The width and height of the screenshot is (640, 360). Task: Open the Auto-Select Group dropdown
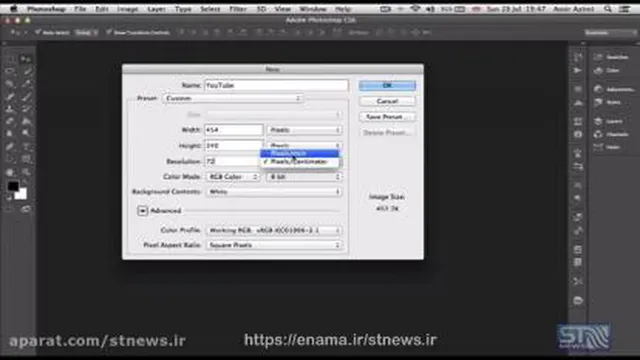(87, 32)
